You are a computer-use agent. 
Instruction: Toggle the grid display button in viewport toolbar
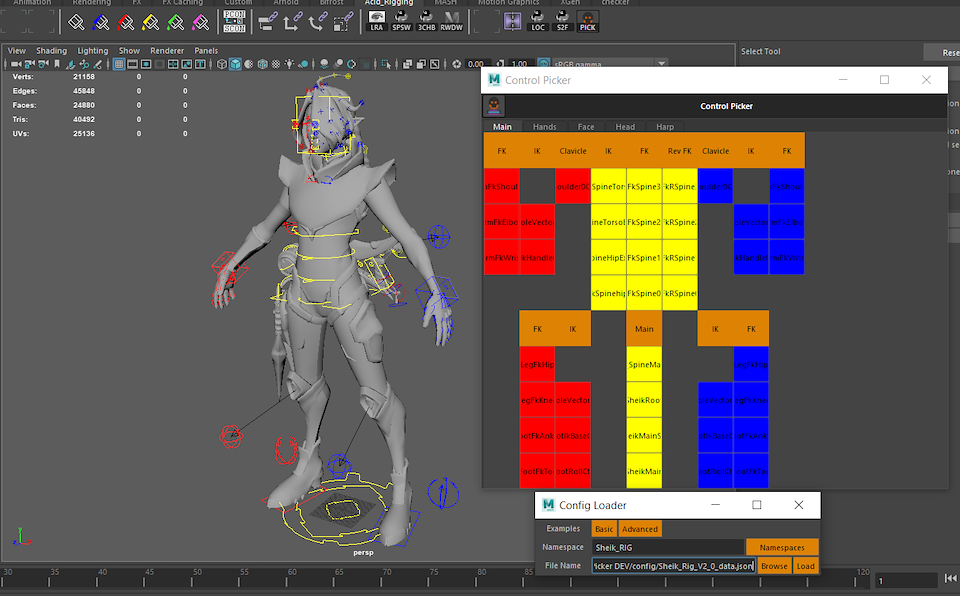pyautogui.click(x=119, y=64)
